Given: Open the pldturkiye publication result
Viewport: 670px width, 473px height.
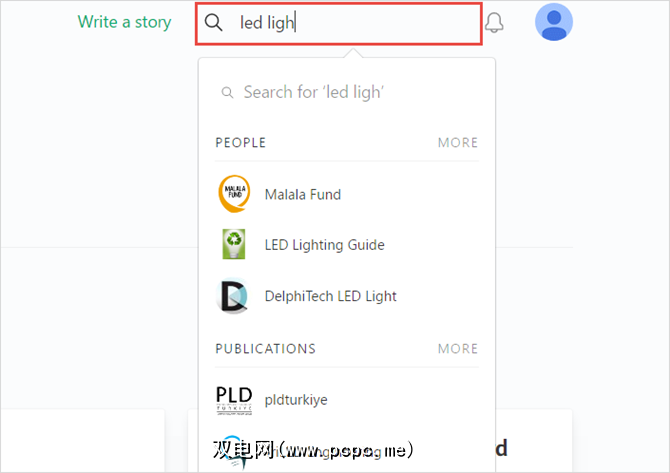Looking at the screenshot, I should pos(296,399).
